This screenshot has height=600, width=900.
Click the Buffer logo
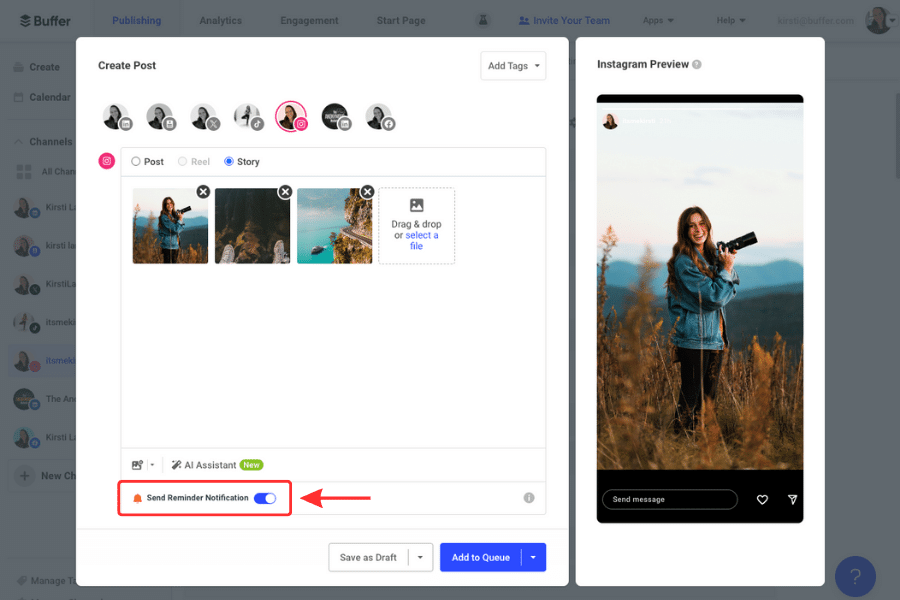45,21
